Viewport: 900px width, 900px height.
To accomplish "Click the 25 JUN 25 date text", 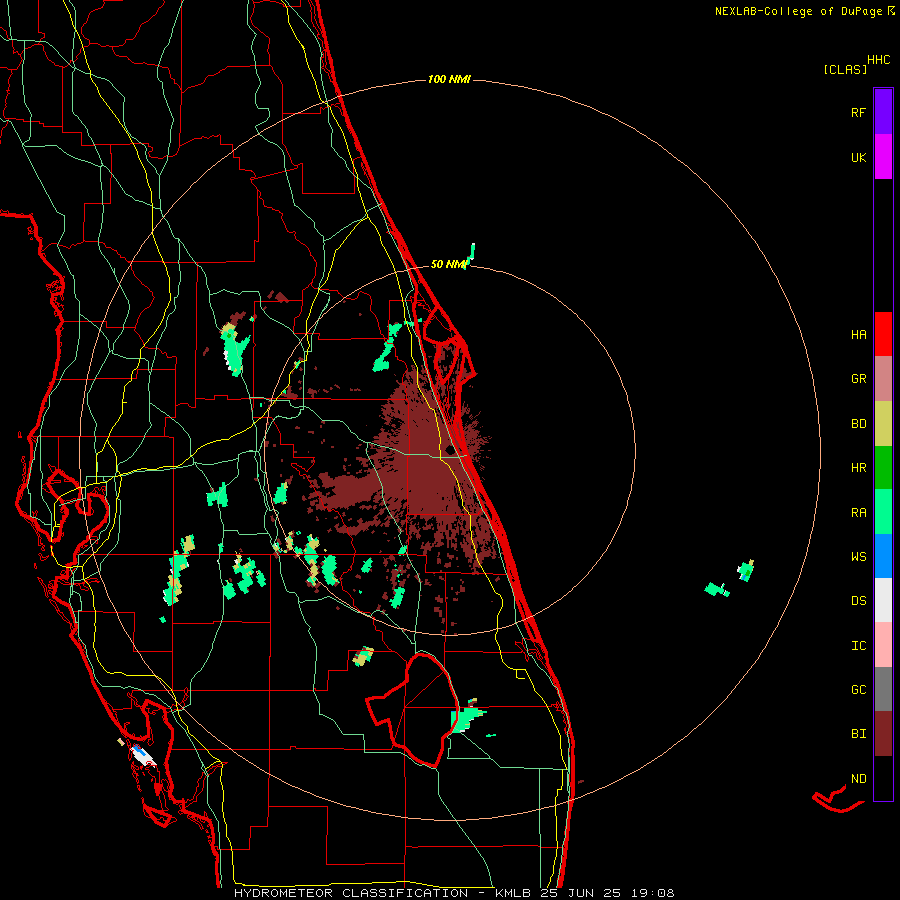I will [x=581, y=893].
